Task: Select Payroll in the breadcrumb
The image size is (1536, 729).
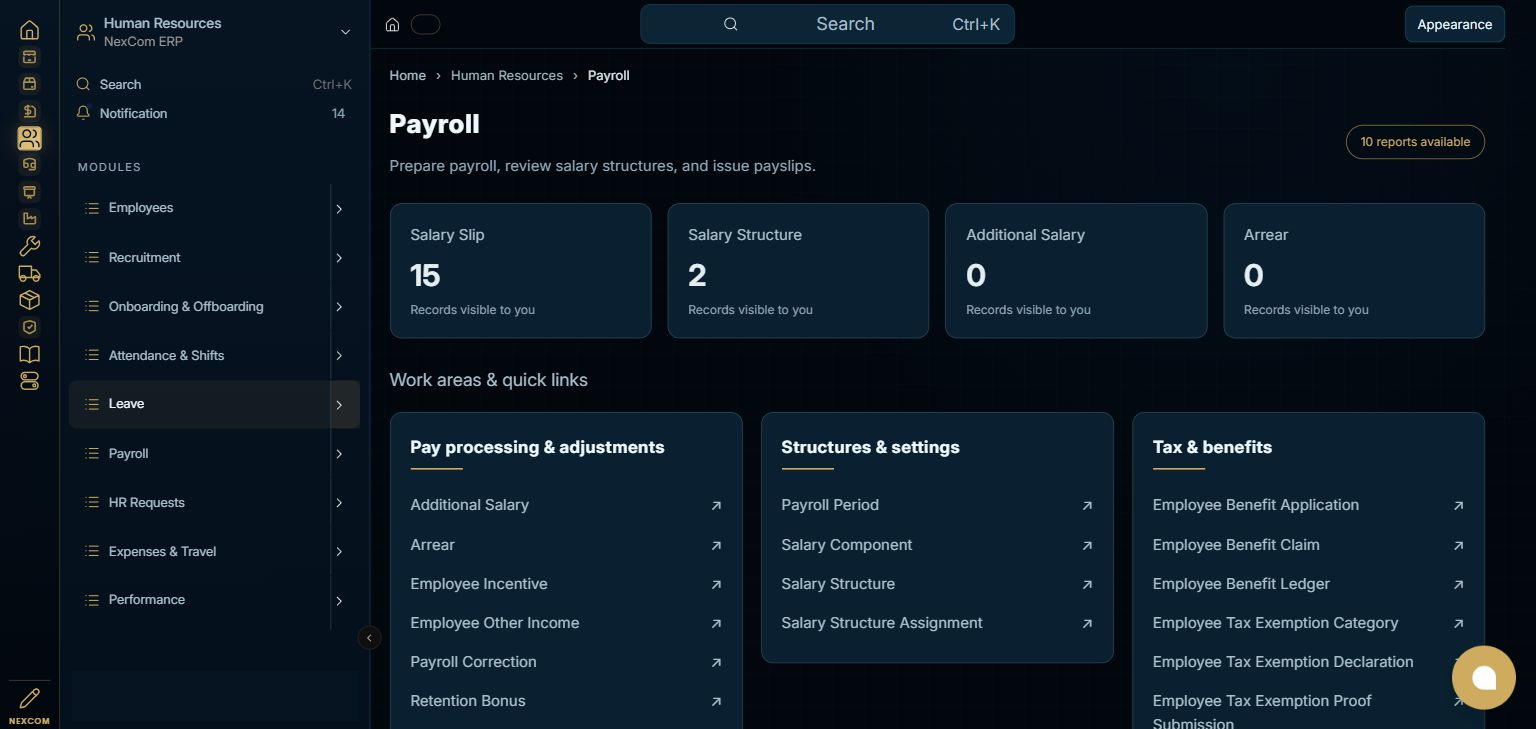Action: tap(609, 75)
